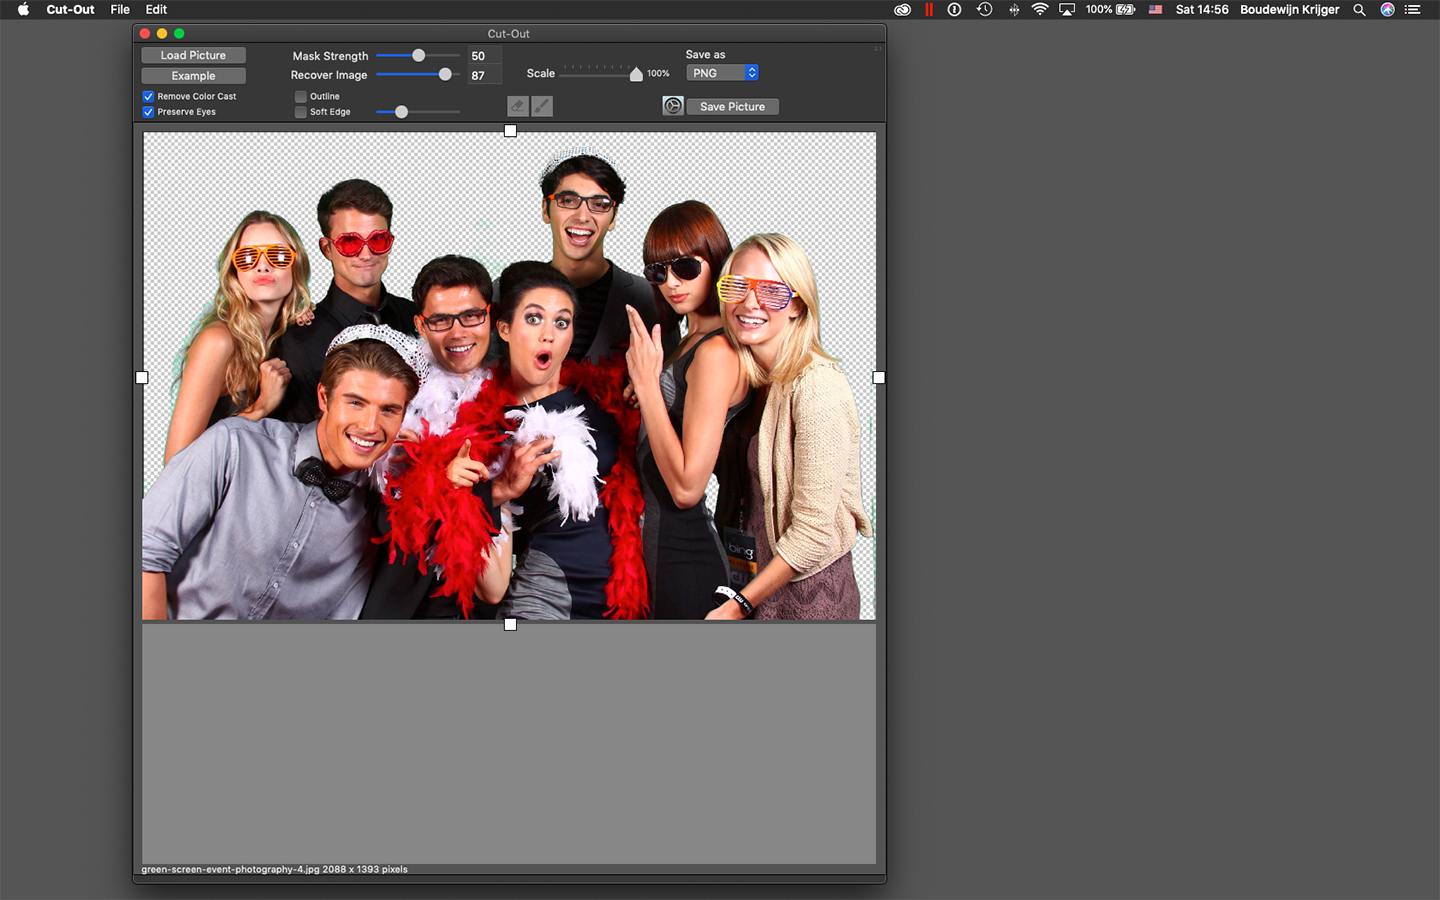The height and width of the screenshot is (900, 1440).
Task: Disable Remove Color Cast checkbox
Action: click(148, 97)
